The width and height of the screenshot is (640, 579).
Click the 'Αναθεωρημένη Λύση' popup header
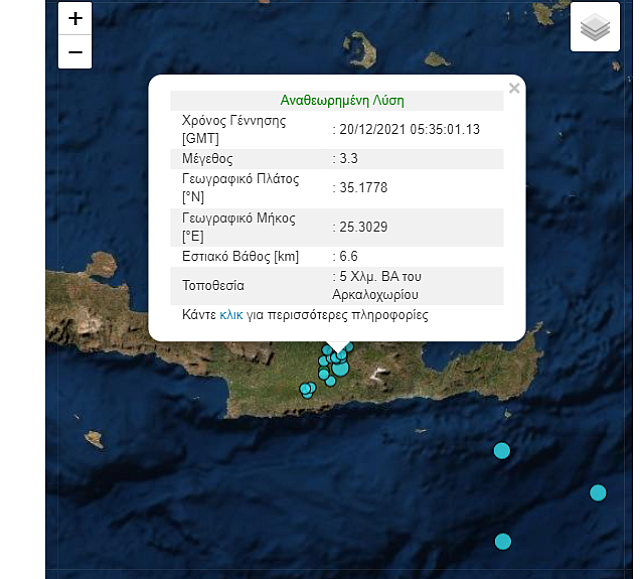pos(342,100)
